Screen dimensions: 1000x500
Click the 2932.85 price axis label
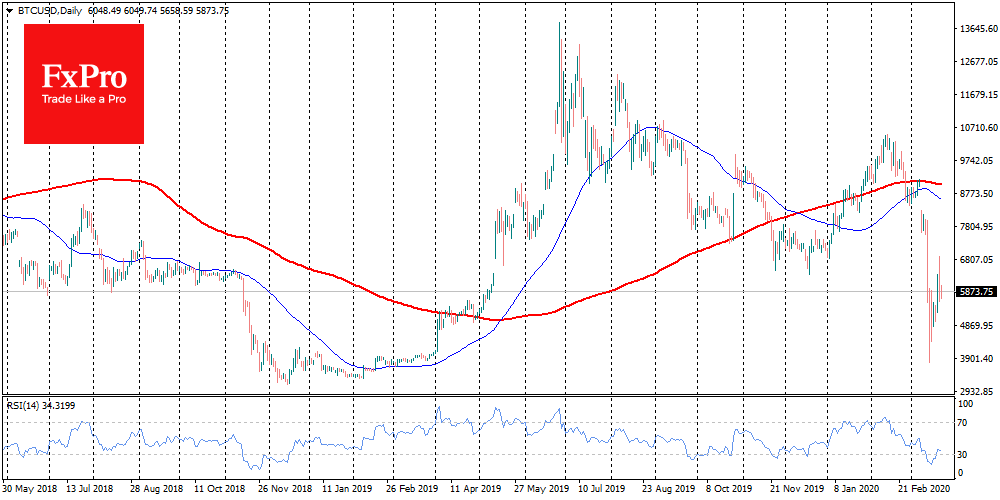(977, 391)
